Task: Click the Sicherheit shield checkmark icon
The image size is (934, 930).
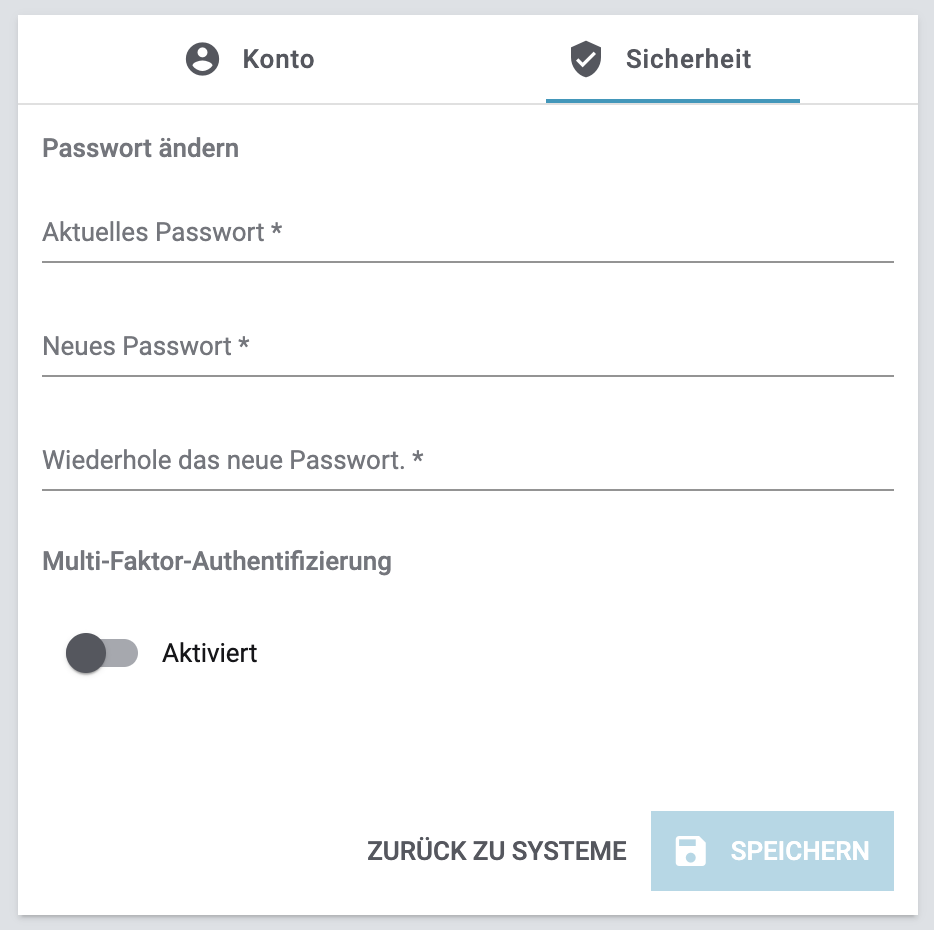Action: point(585,59)
